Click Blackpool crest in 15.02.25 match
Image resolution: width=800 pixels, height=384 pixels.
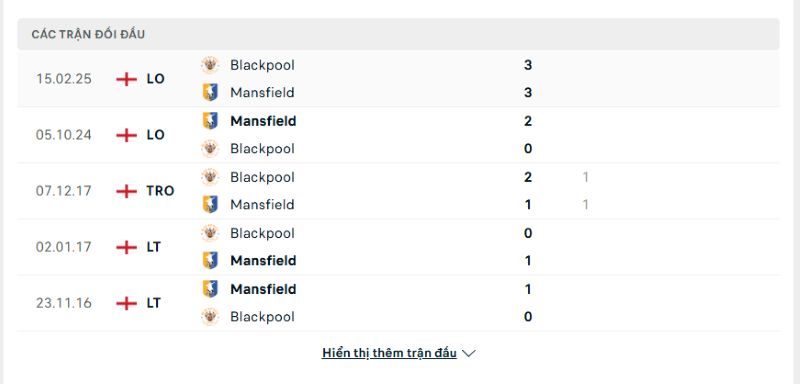tap(210, 65)
